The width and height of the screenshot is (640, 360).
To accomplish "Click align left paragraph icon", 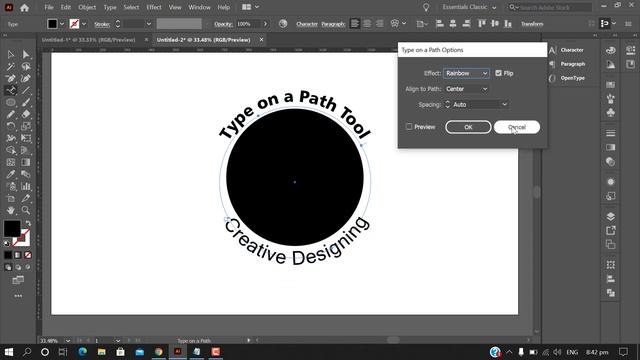I will [x=355, y=24].
